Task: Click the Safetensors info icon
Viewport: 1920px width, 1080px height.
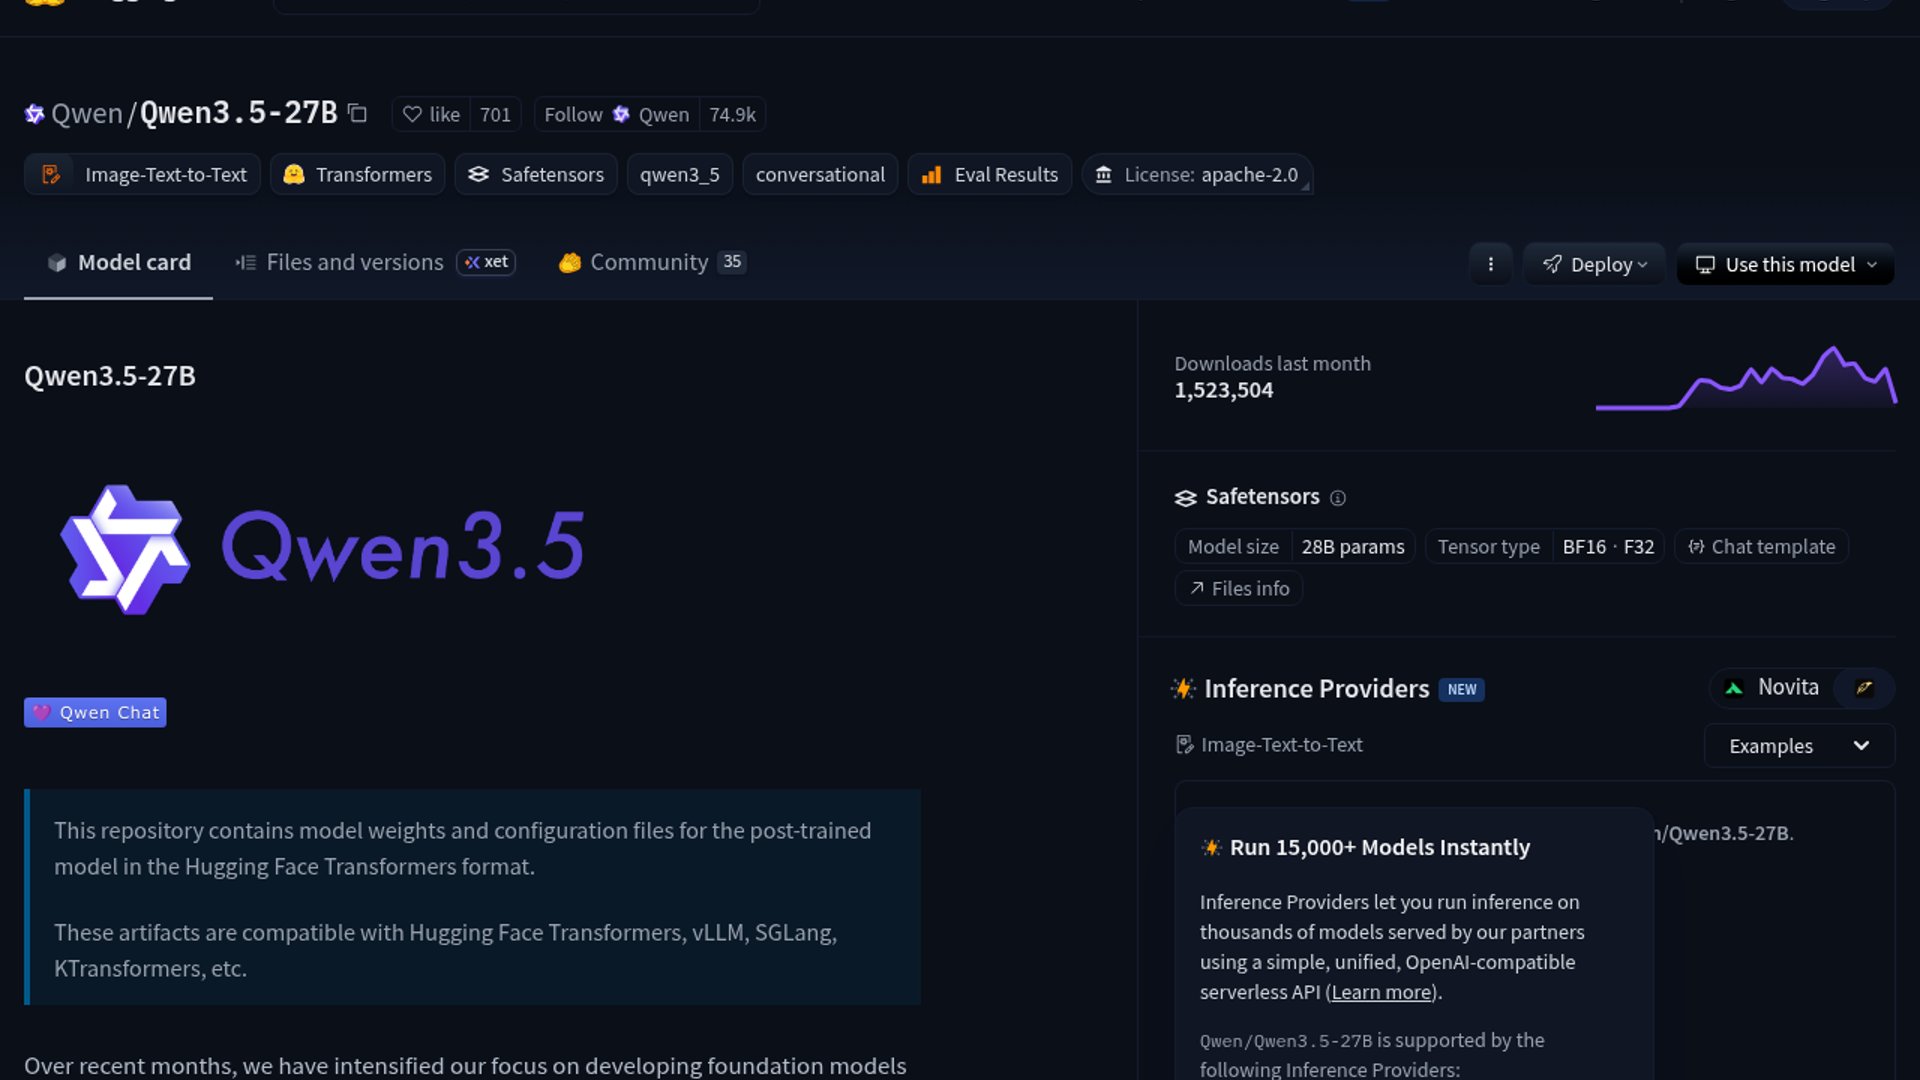Action: [x=1337, y=498]
